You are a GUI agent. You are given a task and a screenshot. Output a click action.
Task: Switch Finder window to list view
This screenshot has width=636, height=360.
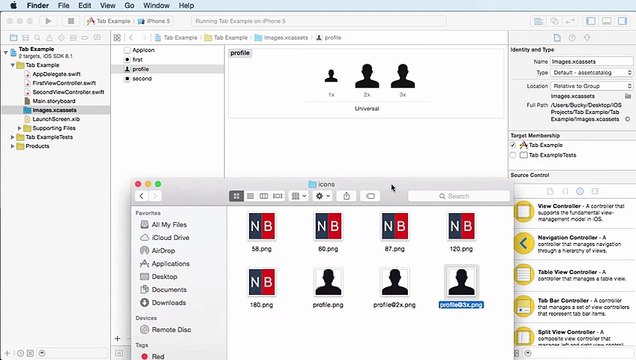point(250,196)
